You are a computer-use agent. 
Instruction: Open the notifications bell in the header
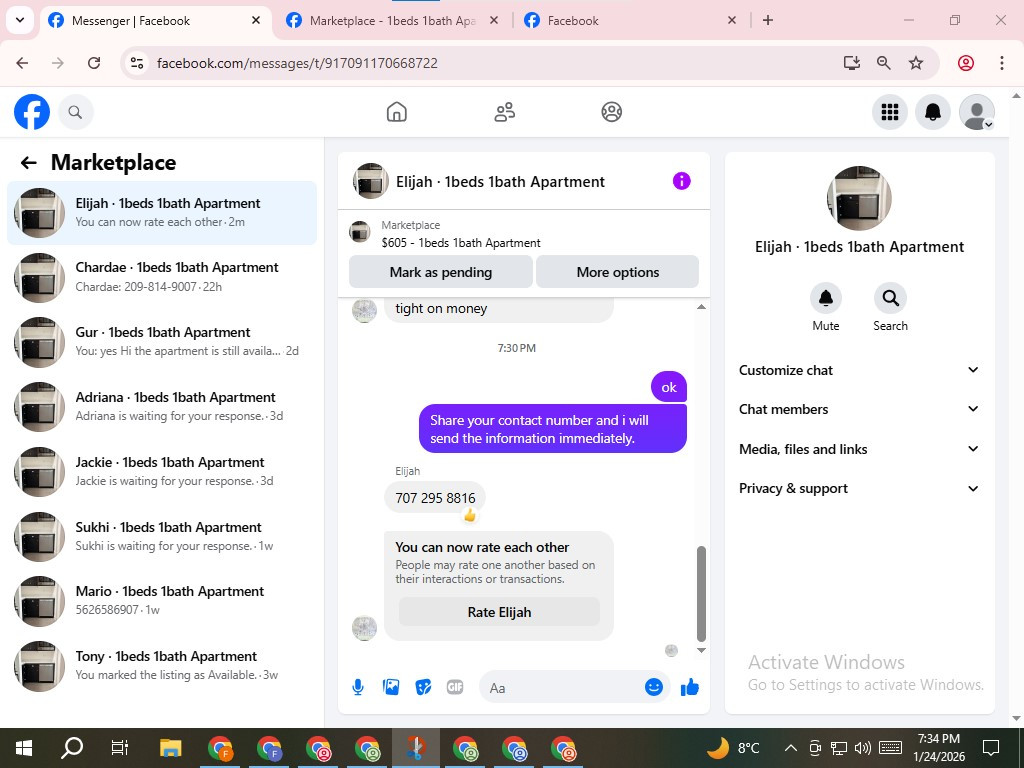(933, 112)
